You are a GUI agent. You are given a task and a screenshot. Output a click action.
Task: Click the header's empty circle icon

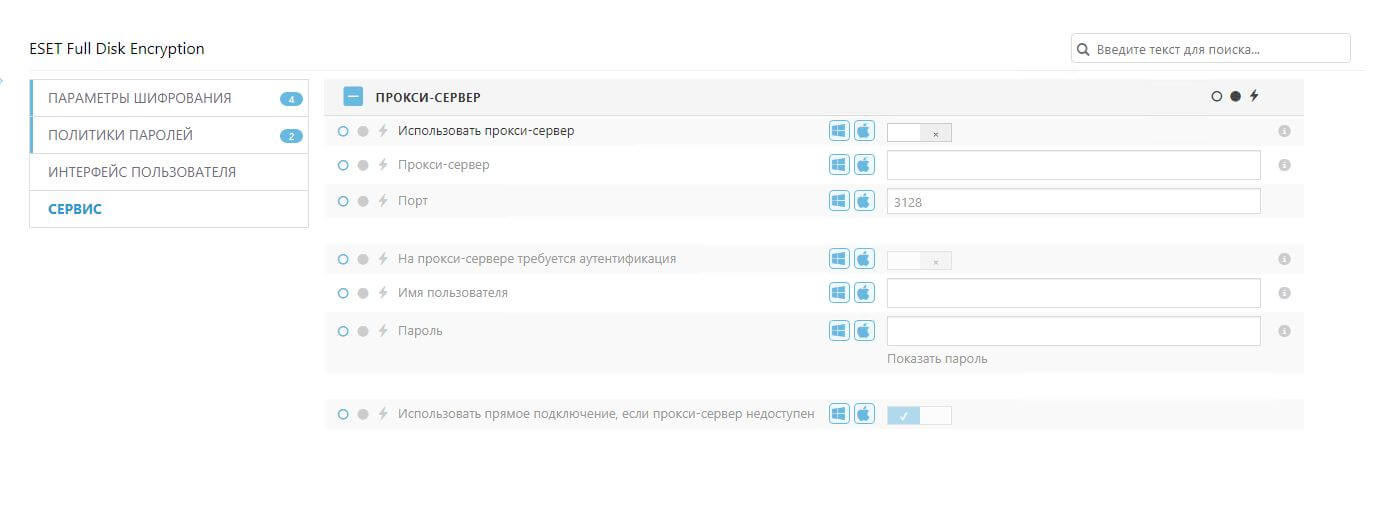(x=1217, y=97)
